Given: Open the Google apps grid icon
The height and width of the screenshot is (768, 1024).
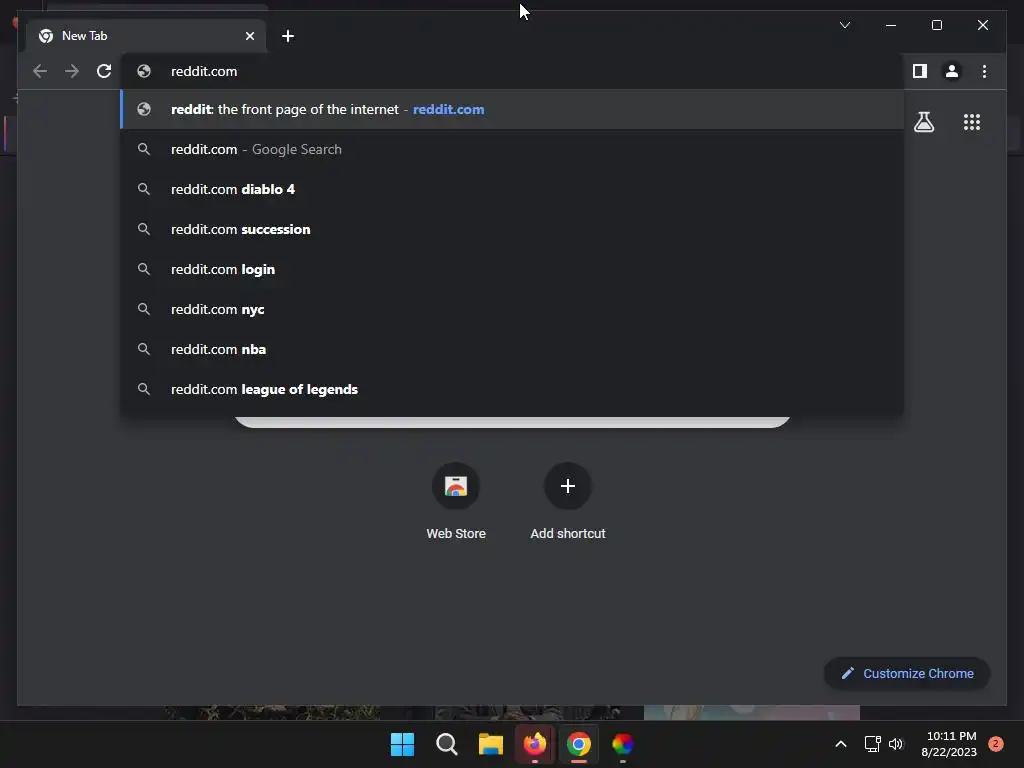Looking at the screenshot, I should pyautogui.click(x=972, y=122).
